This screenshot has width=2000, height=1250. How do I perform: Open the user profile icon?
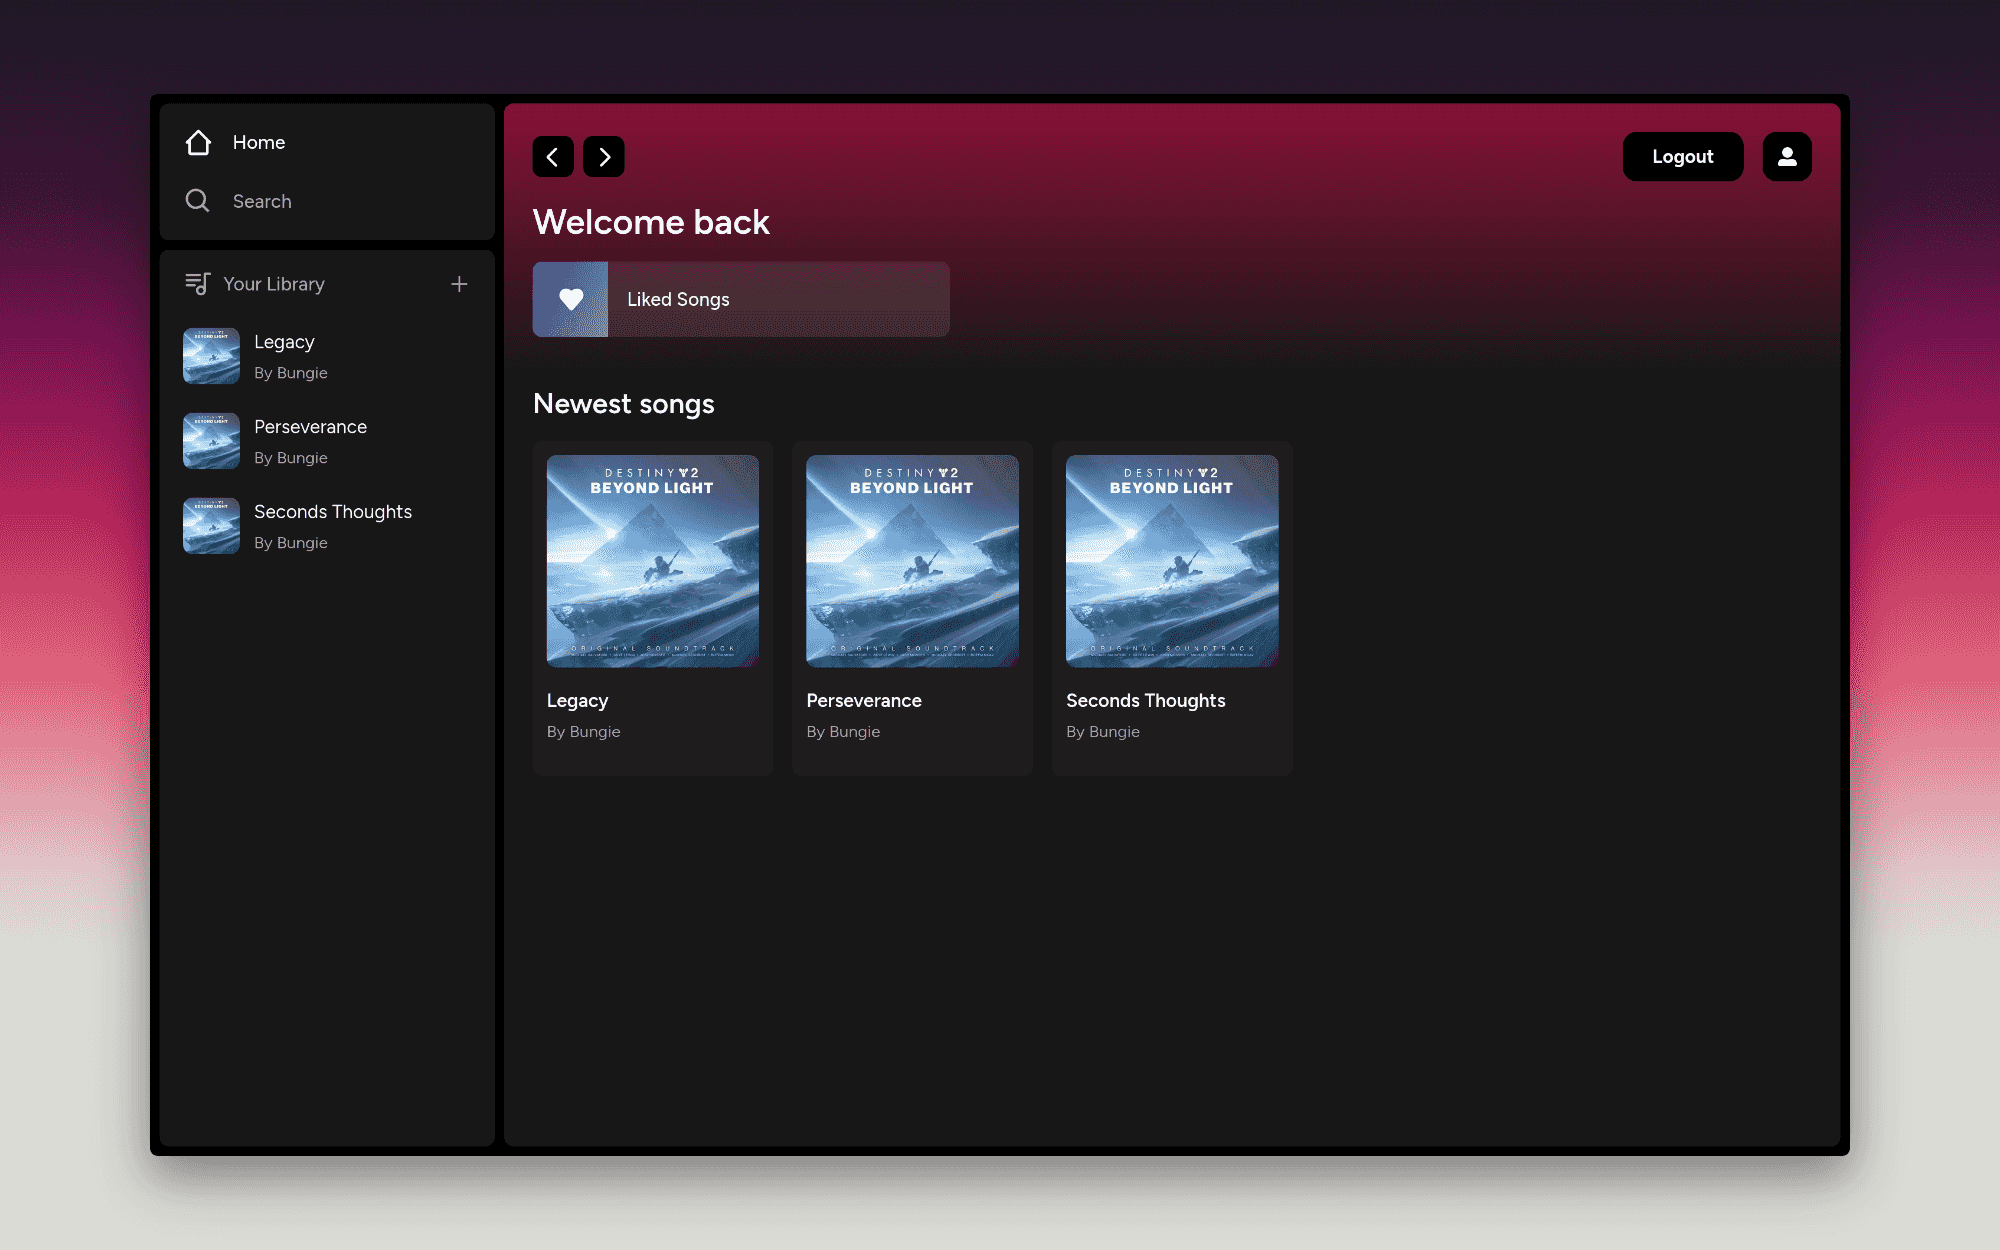click(x=1787, y=157)
